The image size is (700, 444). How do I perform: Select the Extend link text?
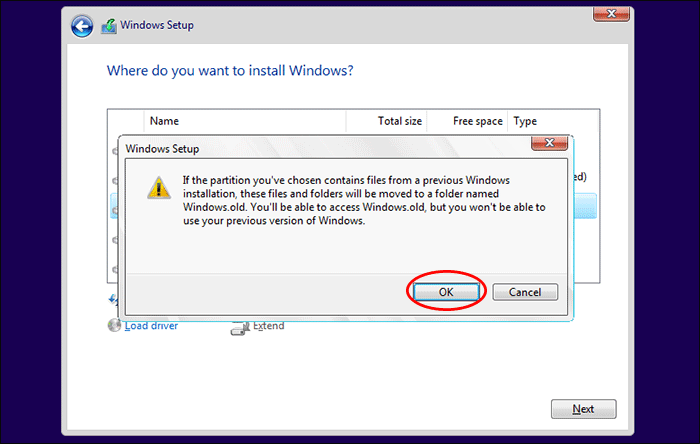(x=268, y=325)
